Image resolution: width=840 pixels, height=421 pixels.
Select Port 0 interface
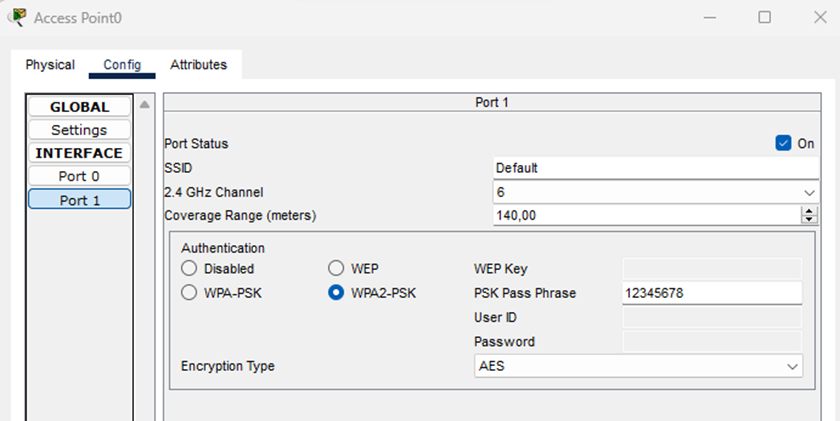(x=79, y=176)
